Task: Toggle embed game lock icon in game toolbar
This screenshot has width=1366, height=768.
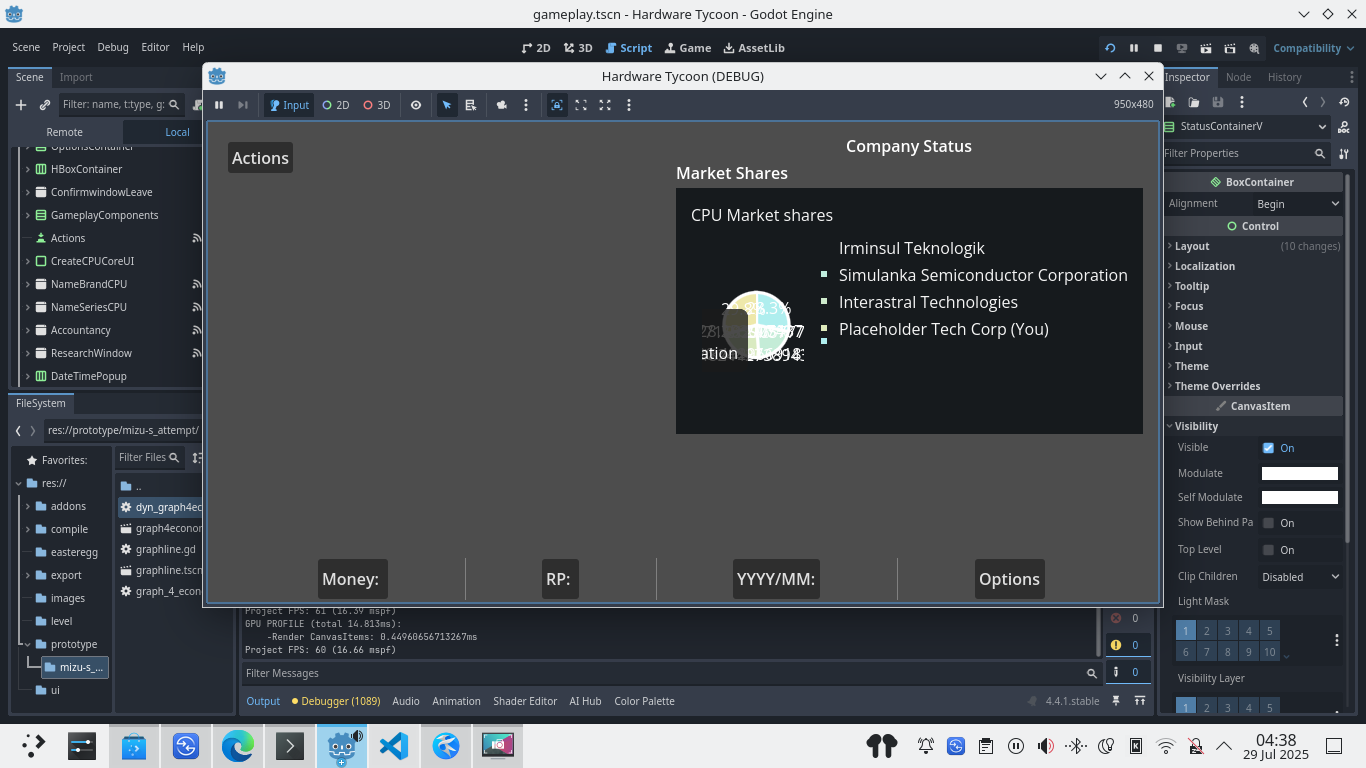Action: click(x=557, y=105)
